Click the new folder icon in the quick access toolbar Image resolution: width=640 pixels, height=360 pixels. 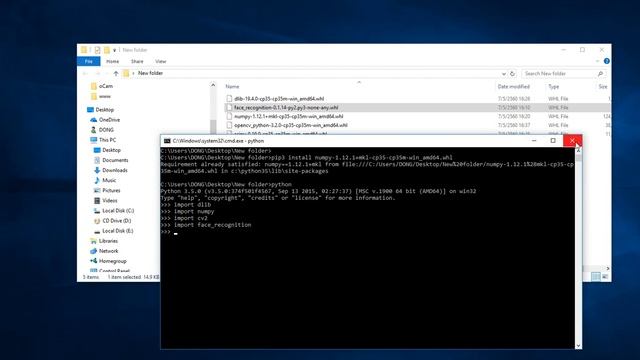107,50
